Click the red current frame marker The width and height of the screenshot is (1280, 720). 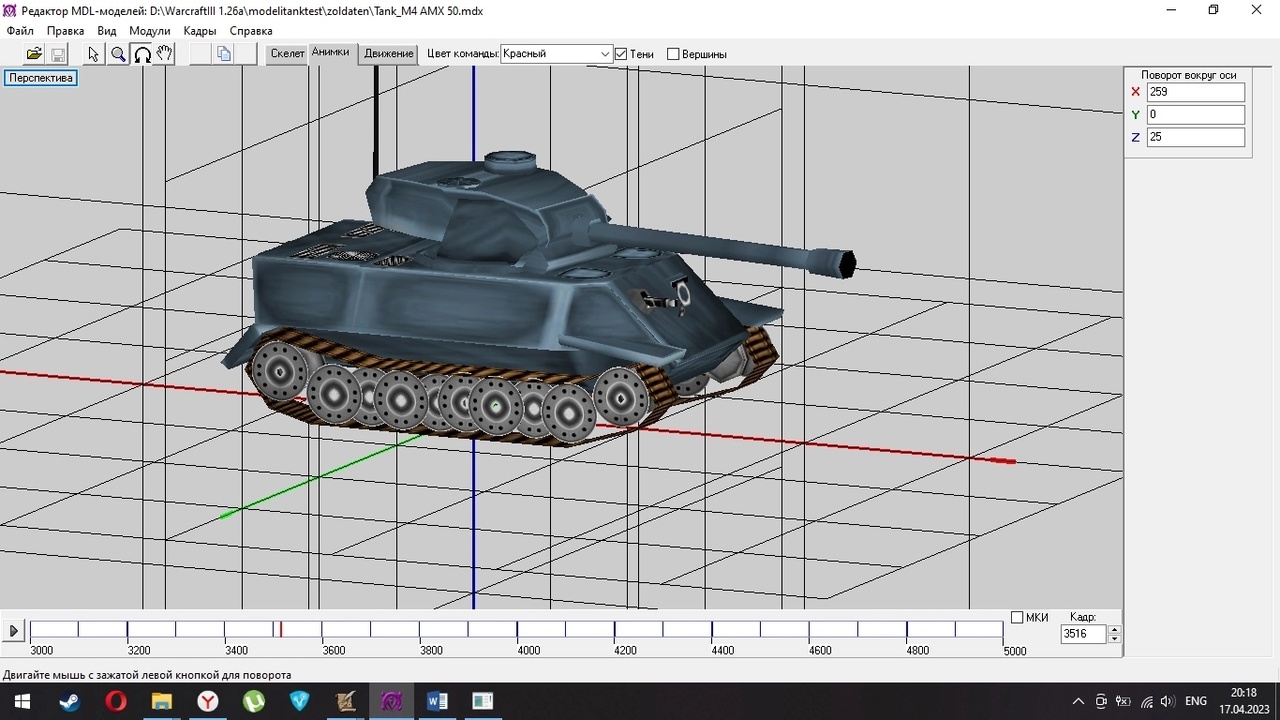pyautogui.click(x=281, y=629)
